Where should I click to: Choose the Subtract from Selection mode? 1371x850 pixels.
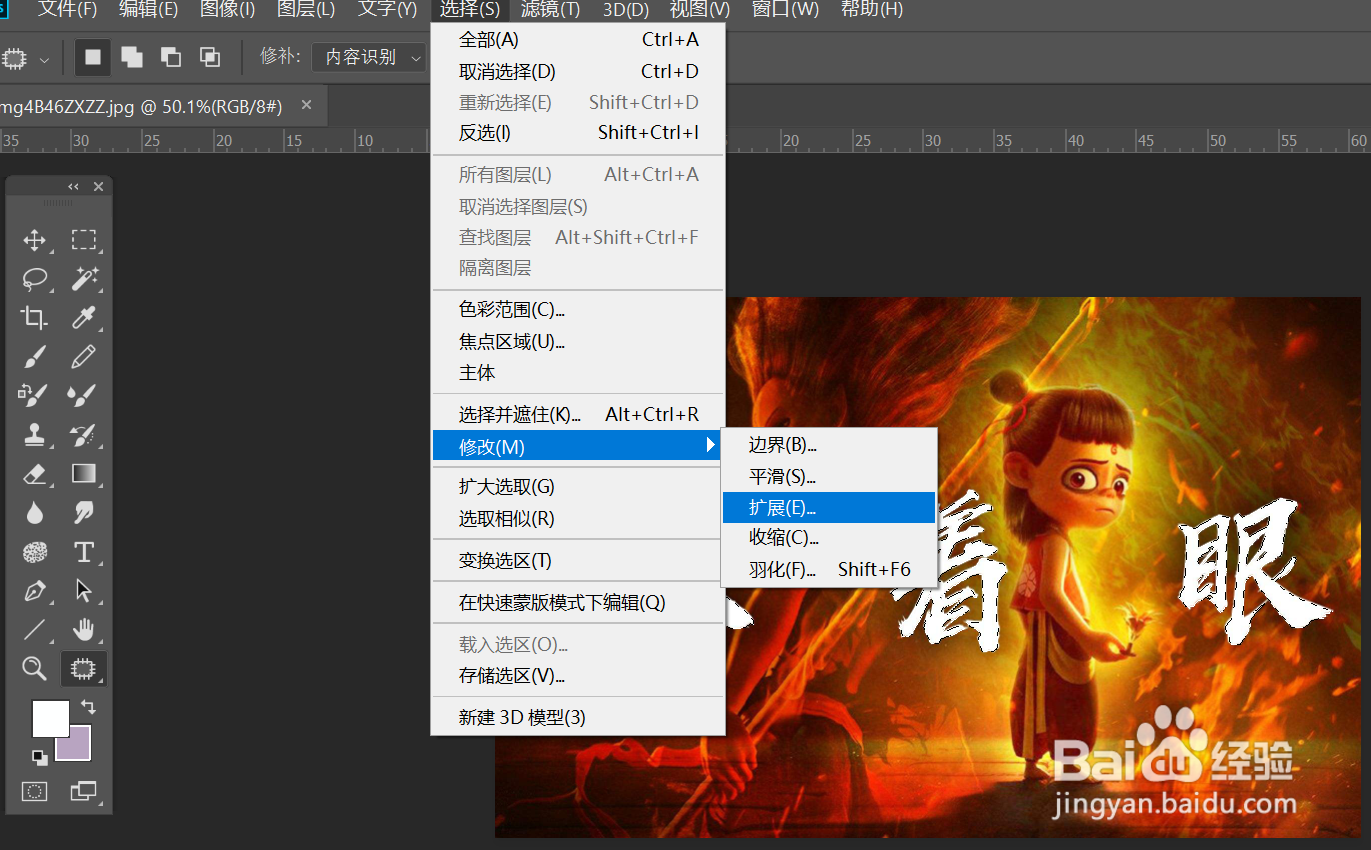click(171, 58)
